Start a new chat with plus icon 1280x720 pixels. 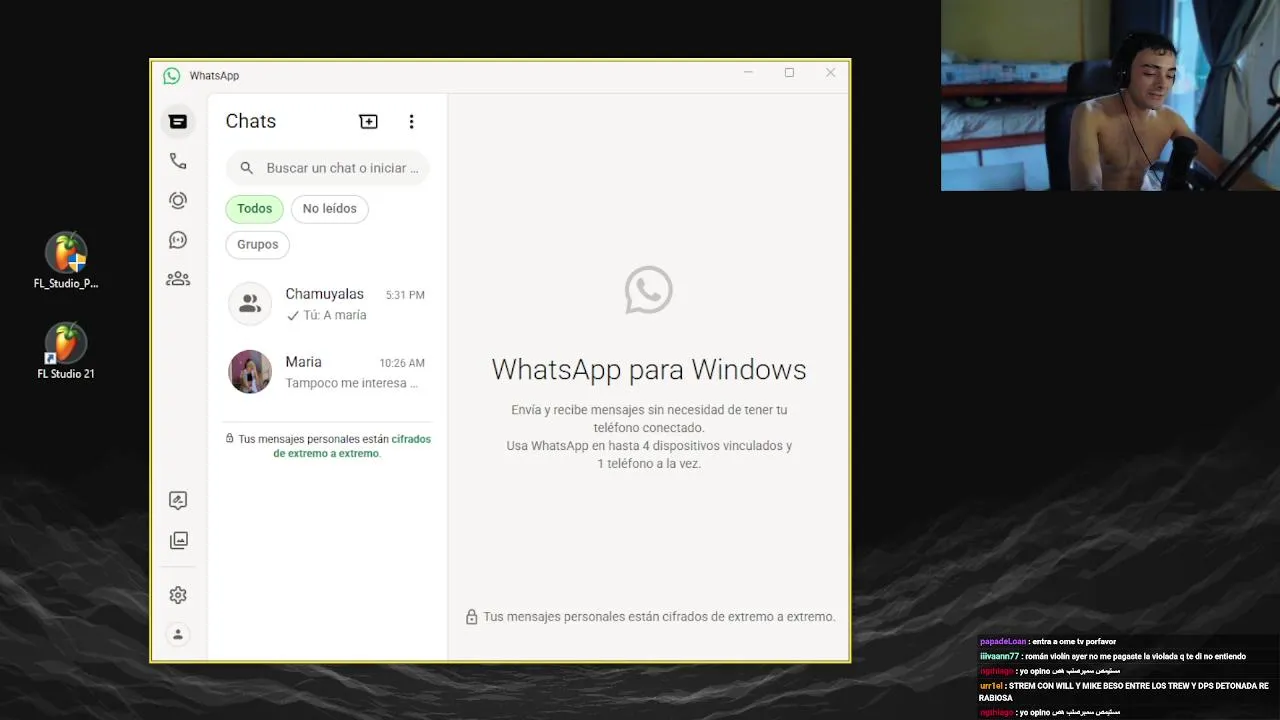pos(368,121)
